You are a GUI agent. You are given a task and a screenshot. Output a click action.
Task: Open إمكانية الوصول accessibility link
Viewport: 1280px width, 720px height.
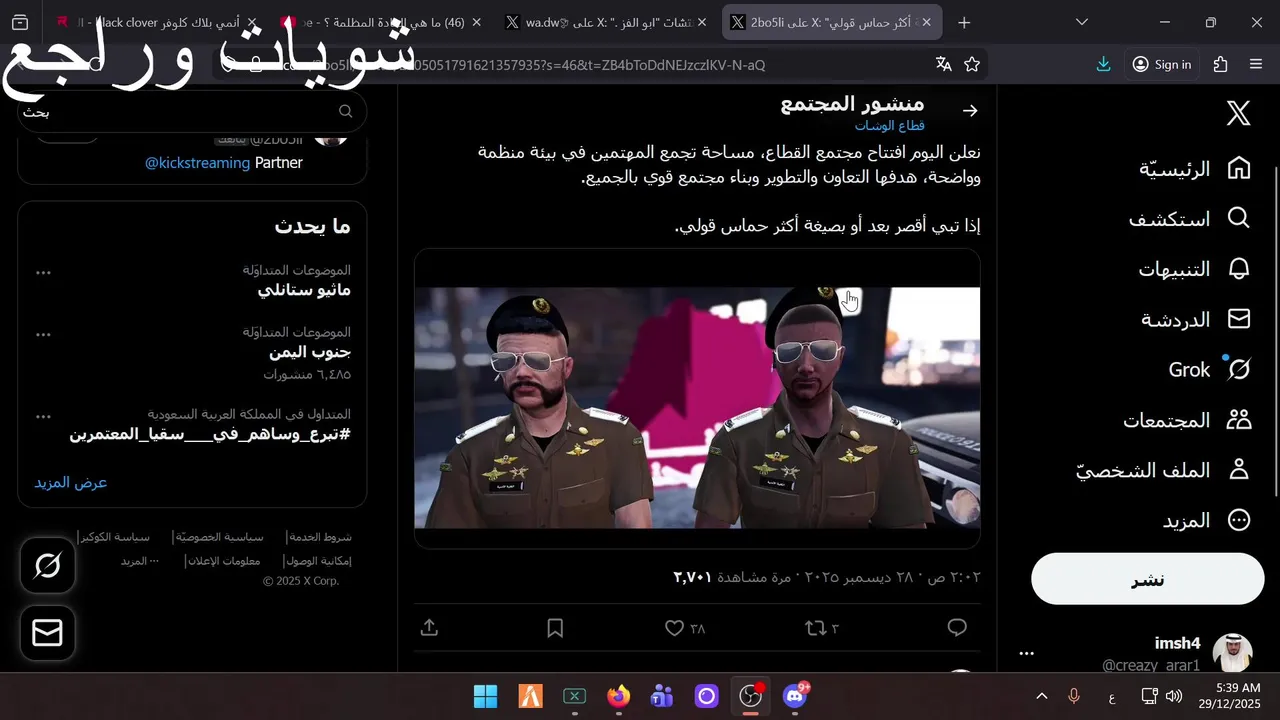[318, 561]
